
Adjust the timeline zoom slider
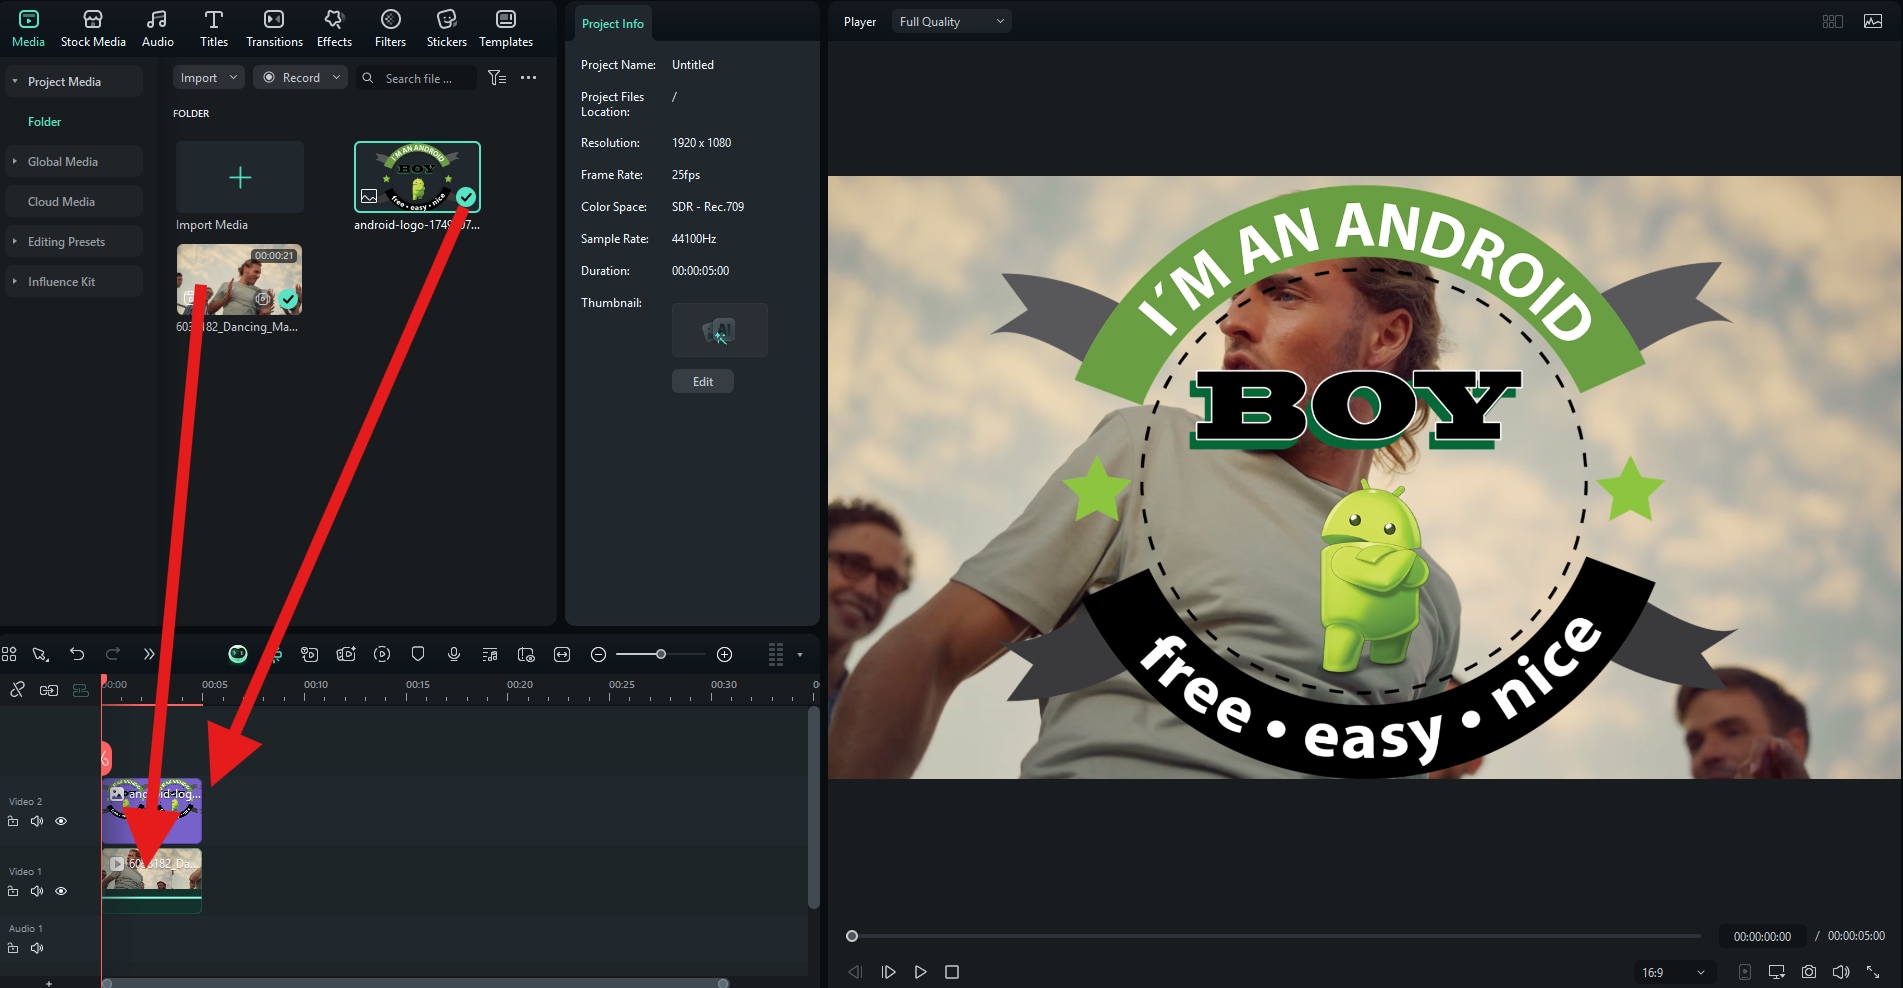point(661,654)
